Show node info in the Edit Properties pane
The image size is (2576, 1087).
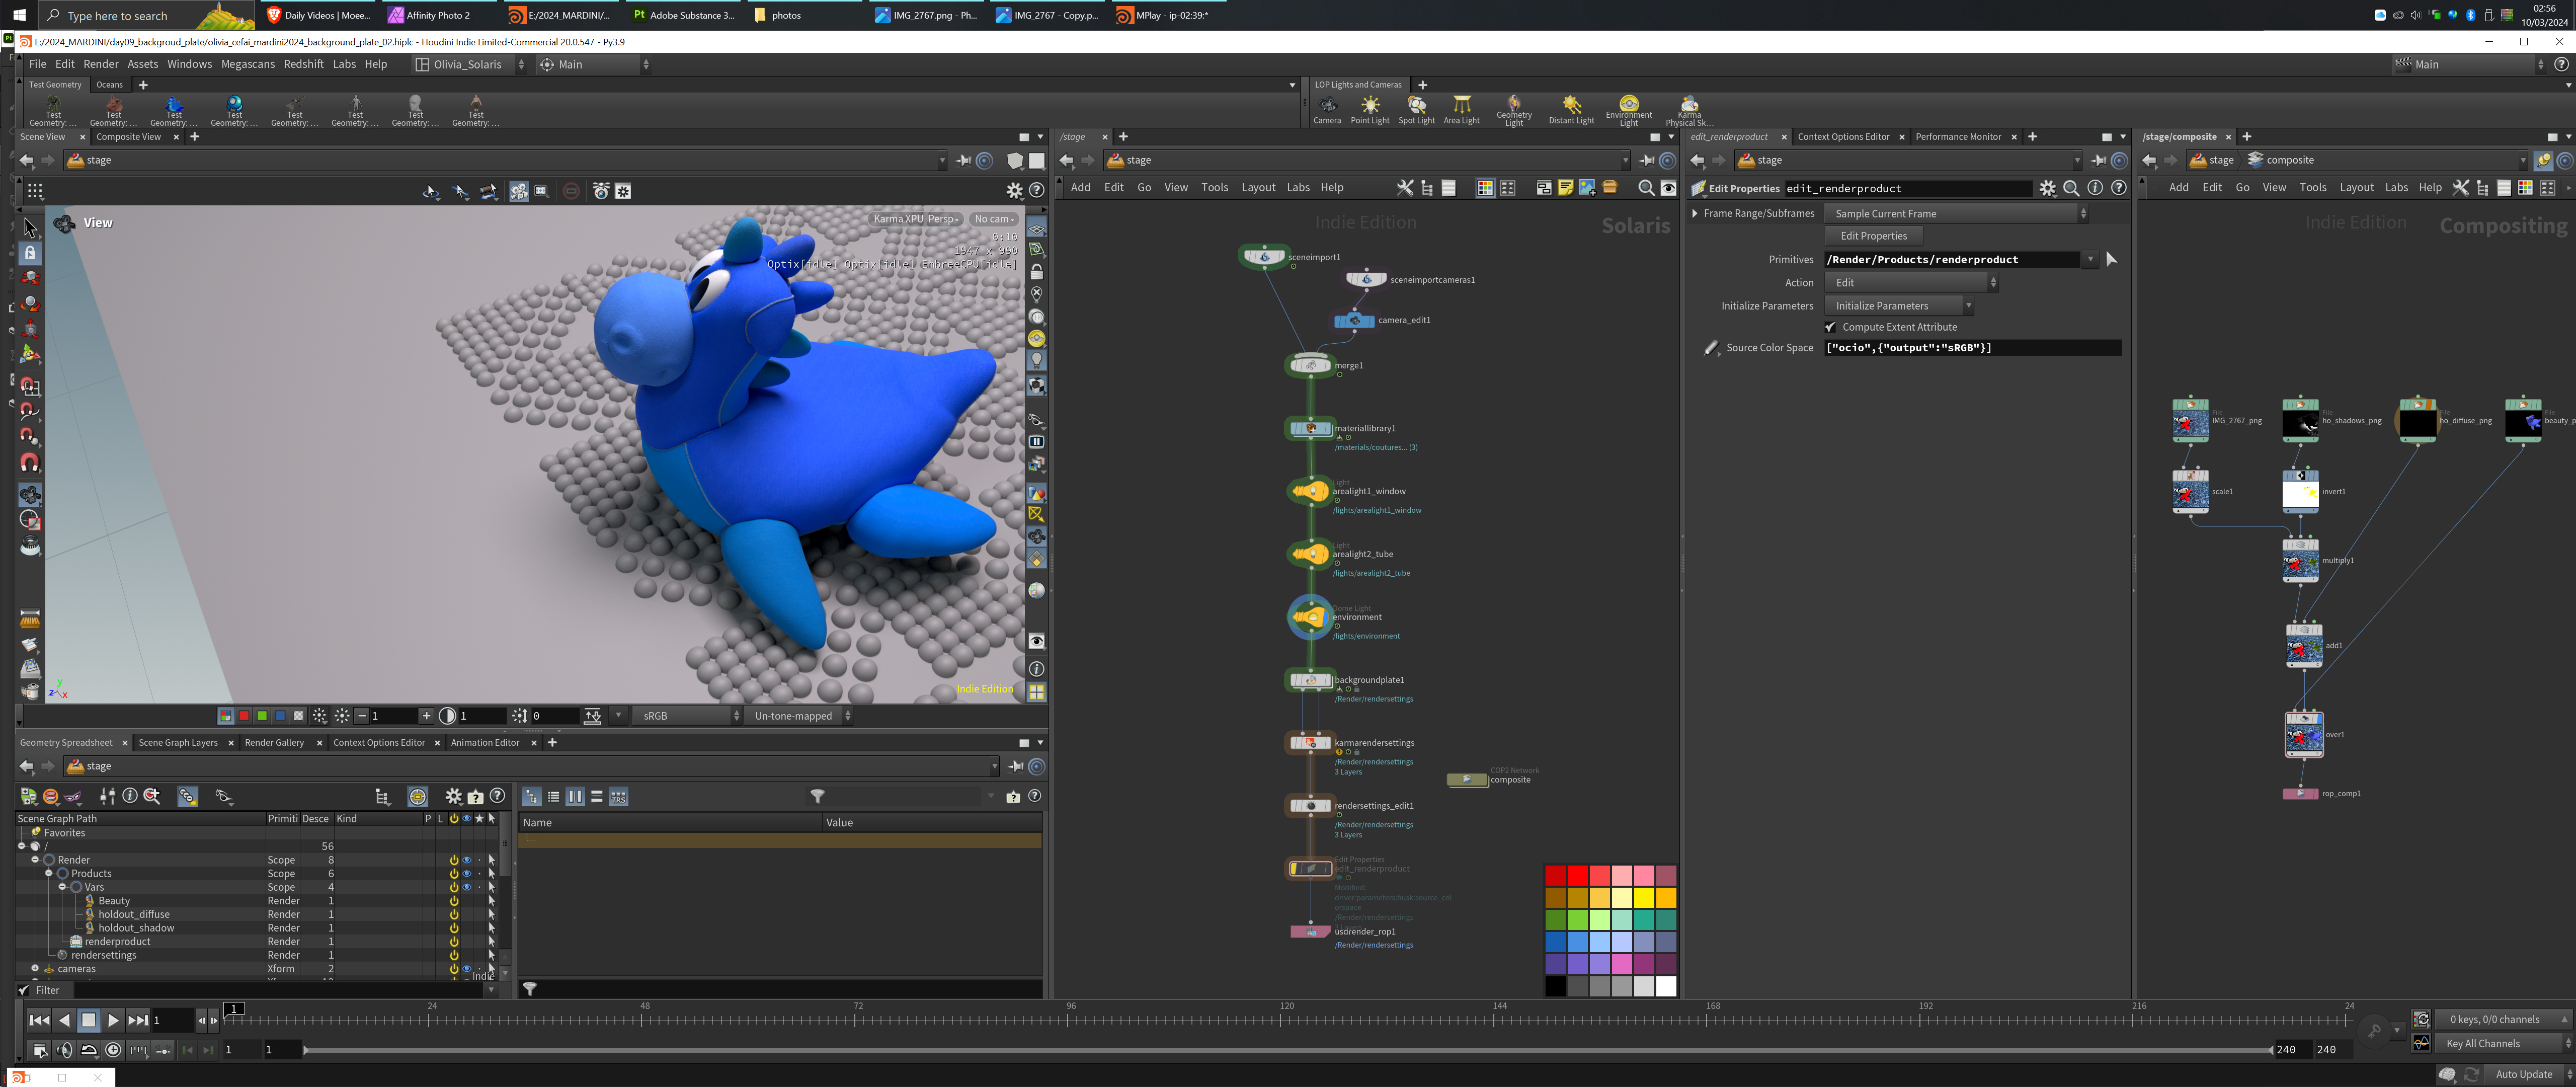(2095, 188)
